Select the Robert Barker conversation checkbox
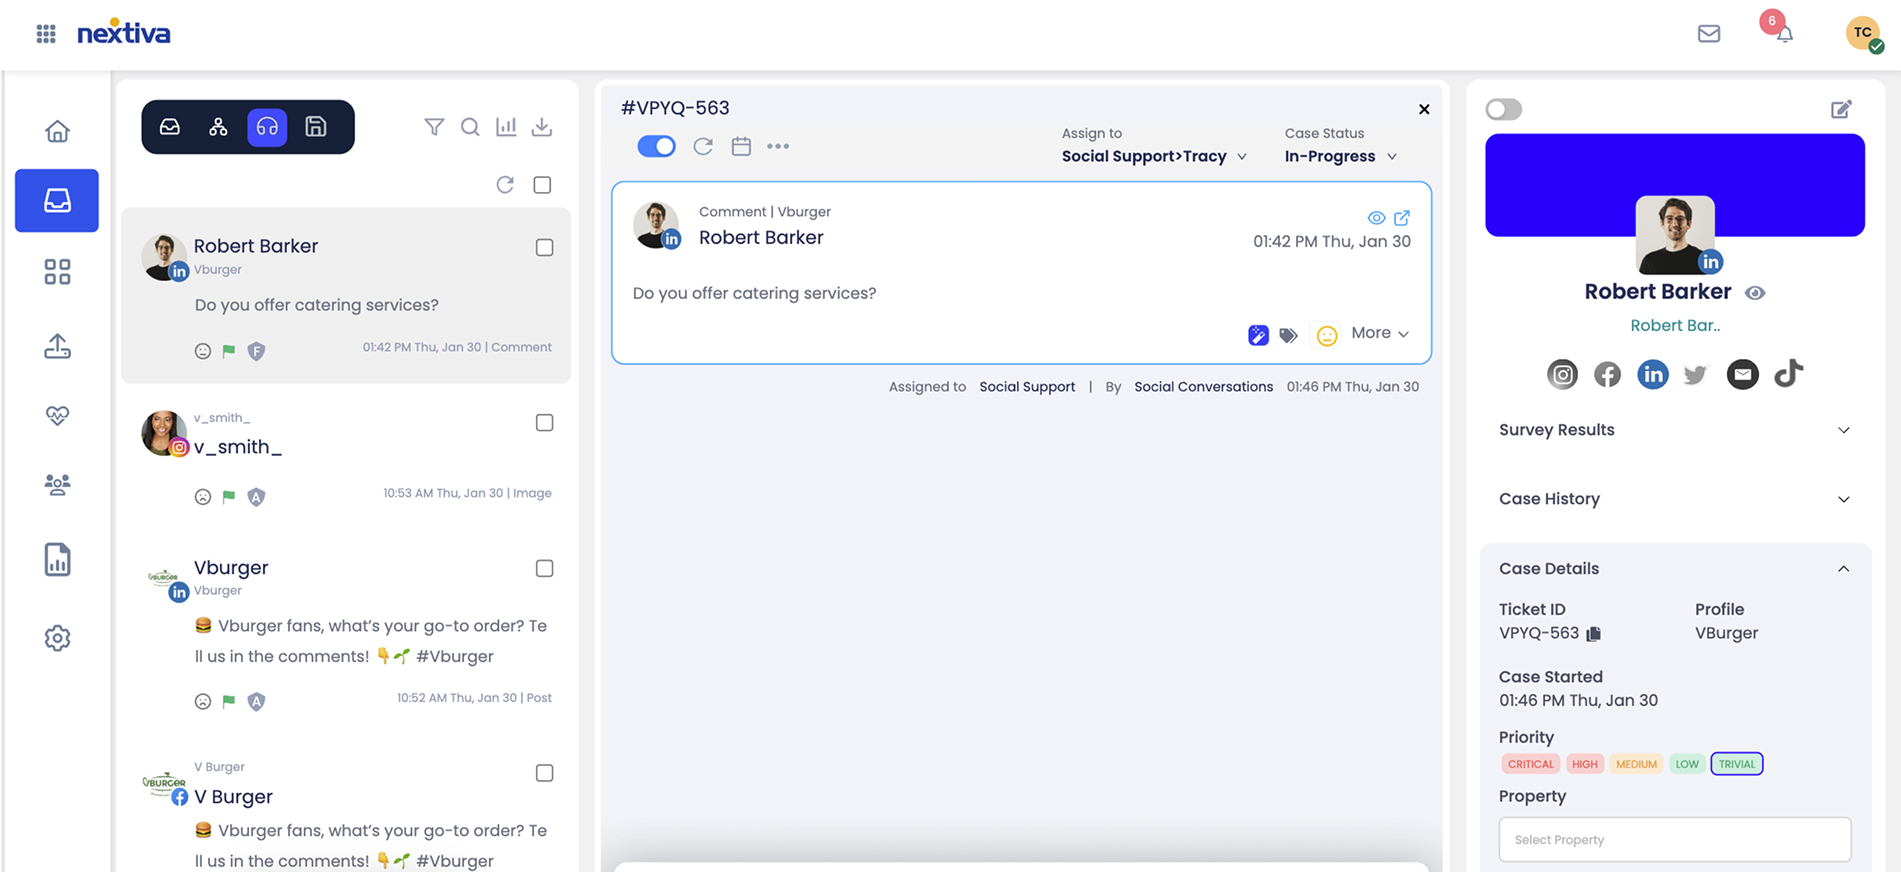1901x873 pixels. (544, 248)
